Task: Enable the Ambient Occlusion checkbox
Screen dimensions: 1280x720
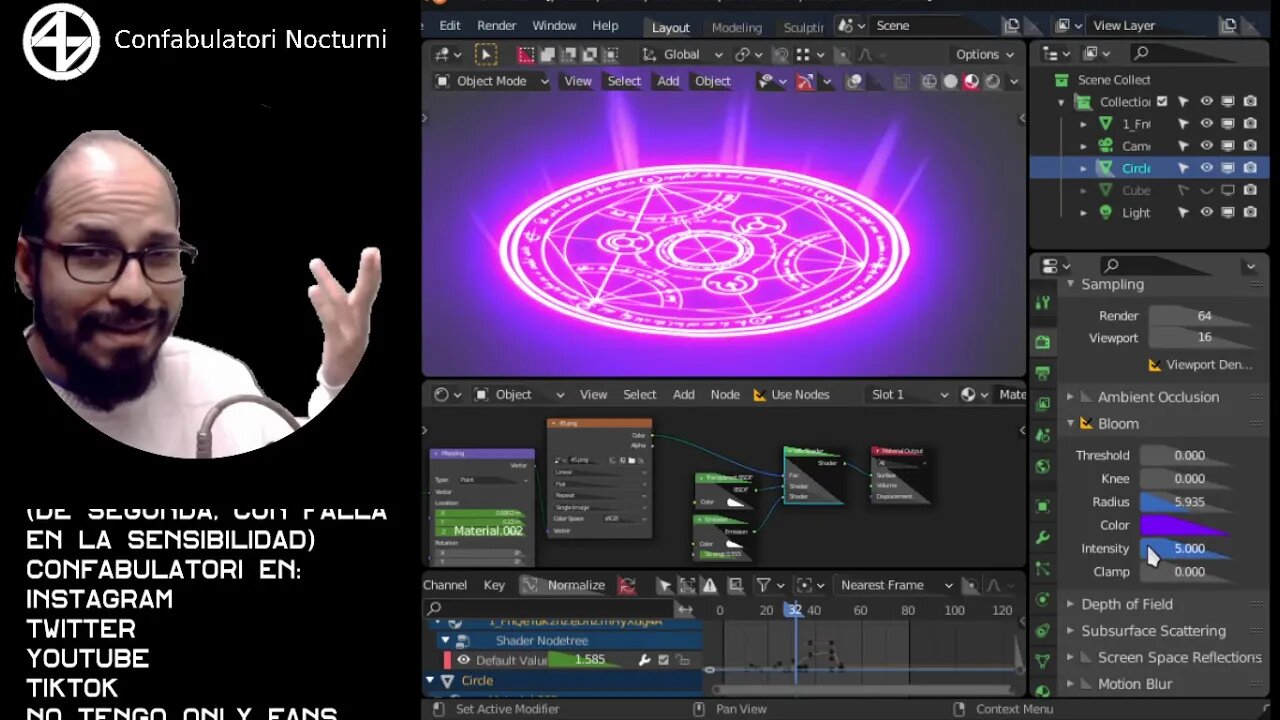Action: (1086, 397)
